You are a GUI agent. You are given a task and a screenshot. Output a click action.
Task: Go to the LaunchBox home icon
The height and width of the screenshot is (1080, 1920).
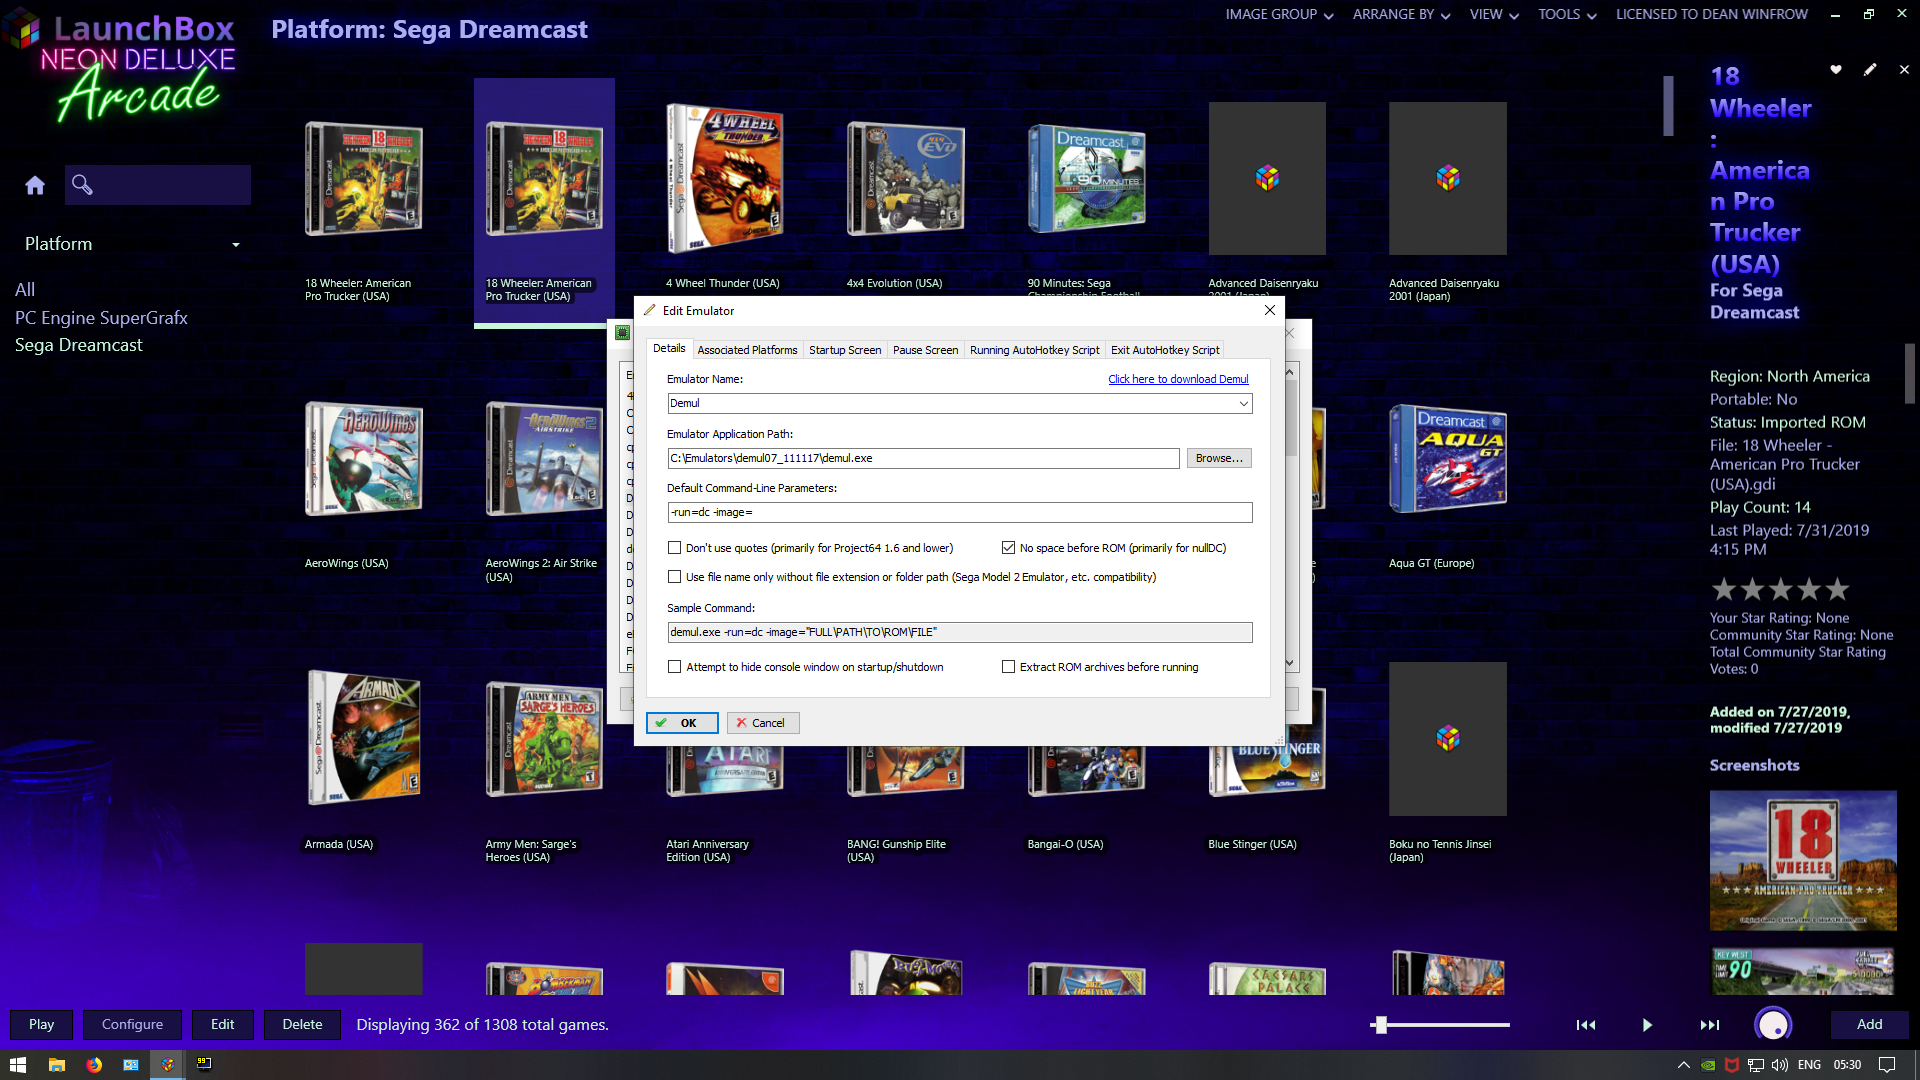coord(35,185)
